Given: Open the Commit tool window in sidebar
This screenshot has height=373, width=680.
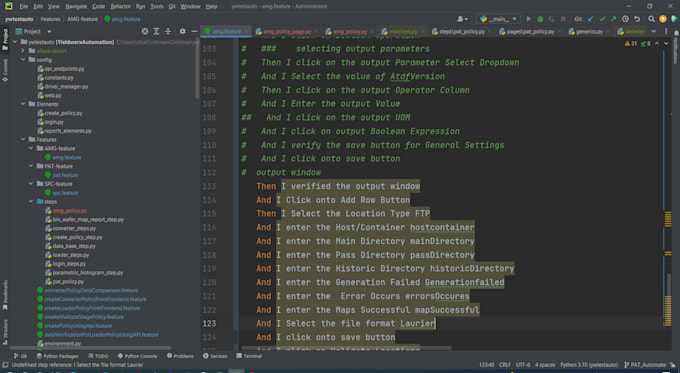Looking at the screenshot, I should coord(5,70).
